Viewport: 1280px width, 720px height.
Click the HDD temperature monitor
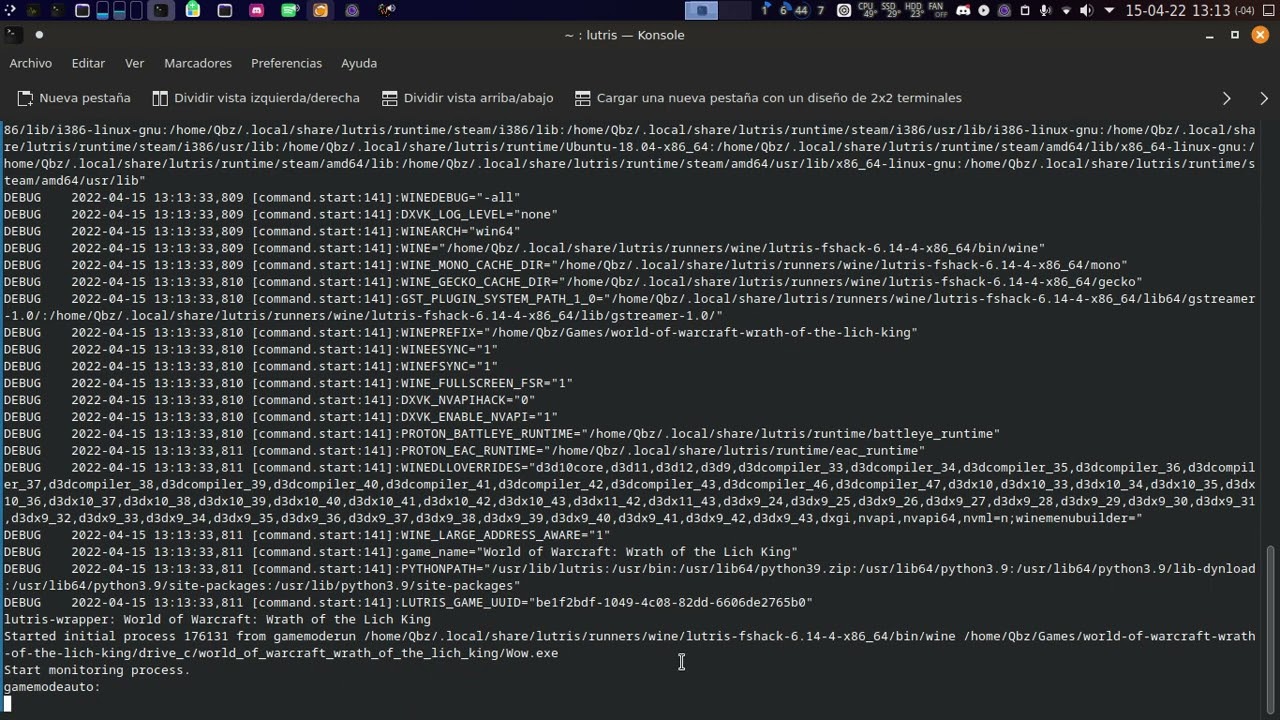[913, 10]
